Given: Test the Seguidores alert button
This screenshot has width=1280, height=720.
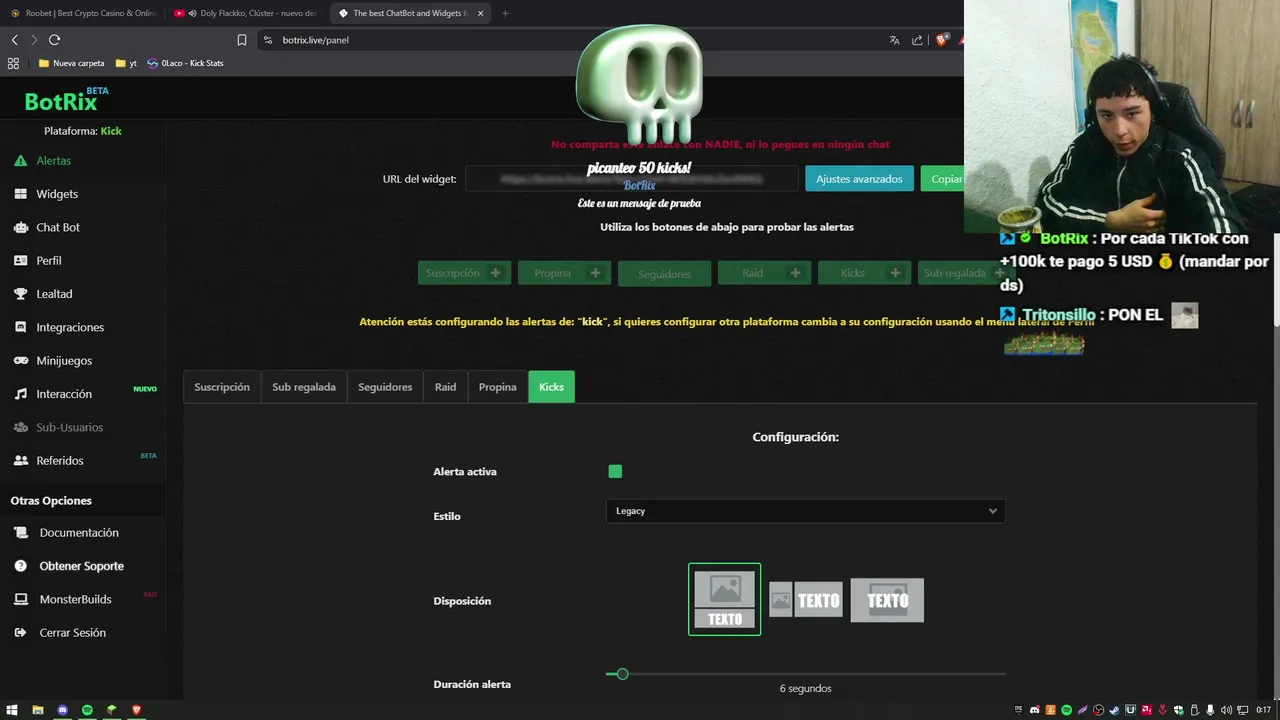Looking at the screenshot, I should pyautogui.click(x=664, y=274).
